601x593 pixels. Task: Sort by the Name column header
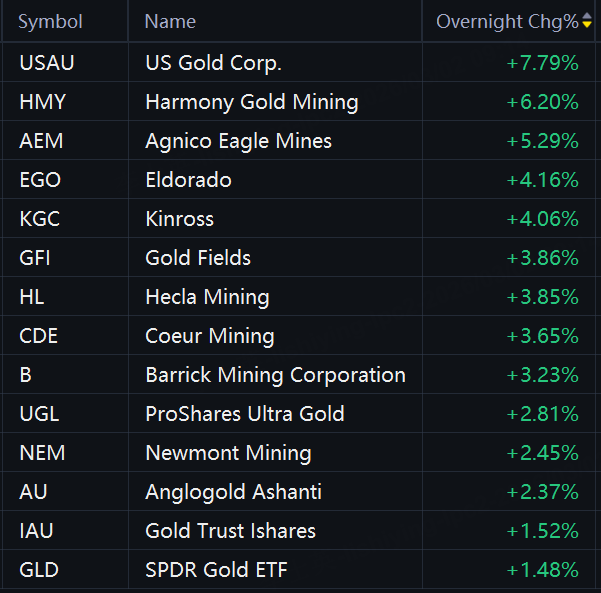(170, 22)
